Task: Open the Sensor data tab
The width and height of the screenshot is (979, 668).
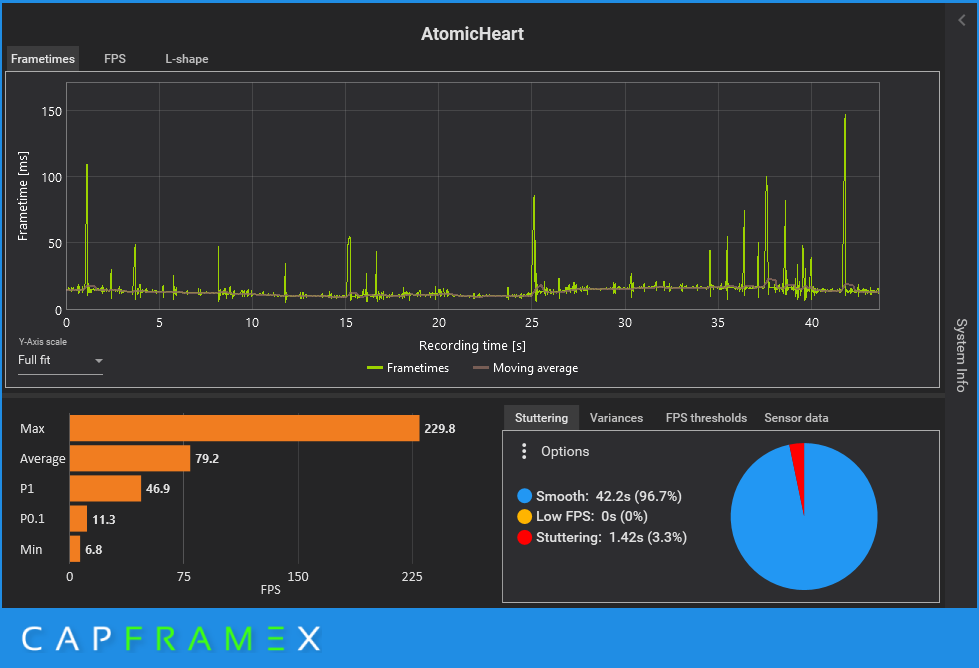Action: [x=796, y=418]
